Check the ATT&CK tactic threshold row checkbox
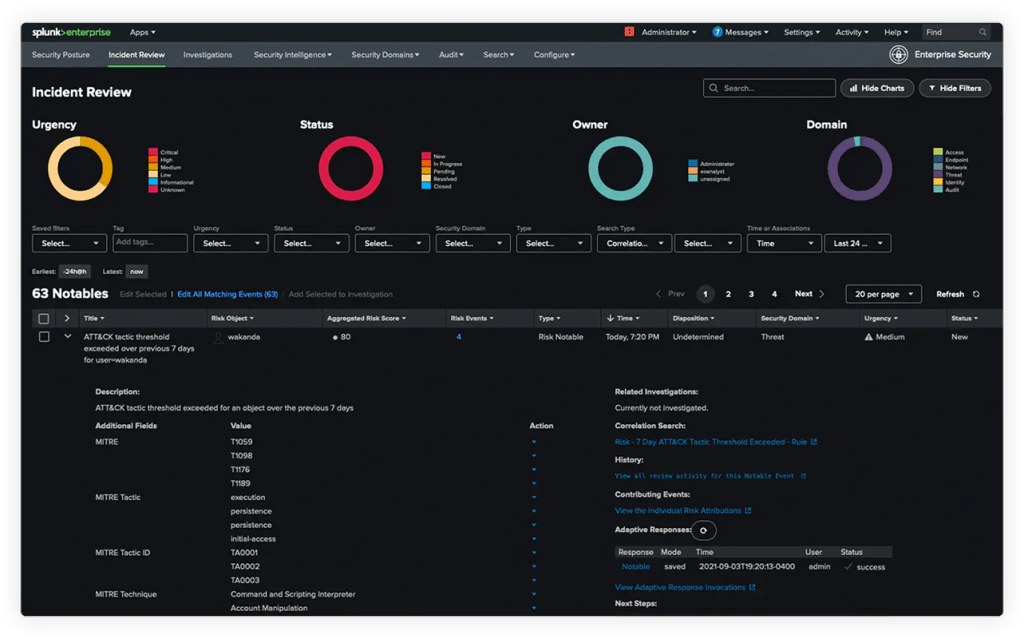This screenshot has height=639, width=1024. [x=42, y=337]
